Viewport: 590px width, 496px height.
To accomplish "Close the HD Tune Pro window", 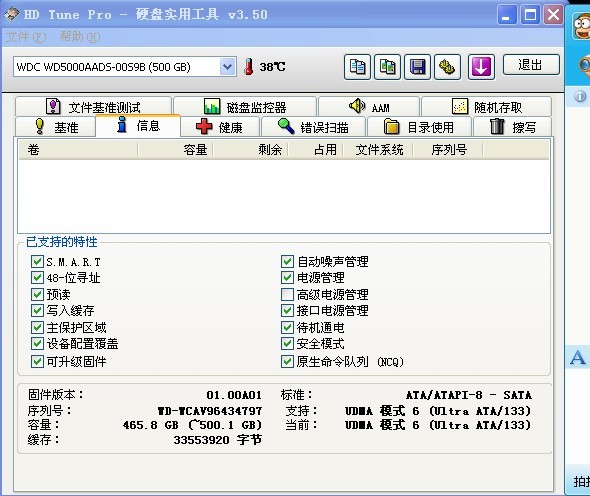I will pyautogui.click(x=553, y=14).
